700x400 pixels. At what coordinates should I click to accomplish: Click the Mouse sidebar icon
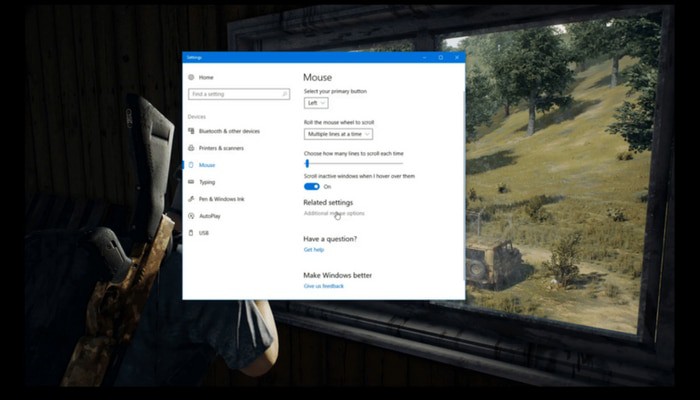191,165
